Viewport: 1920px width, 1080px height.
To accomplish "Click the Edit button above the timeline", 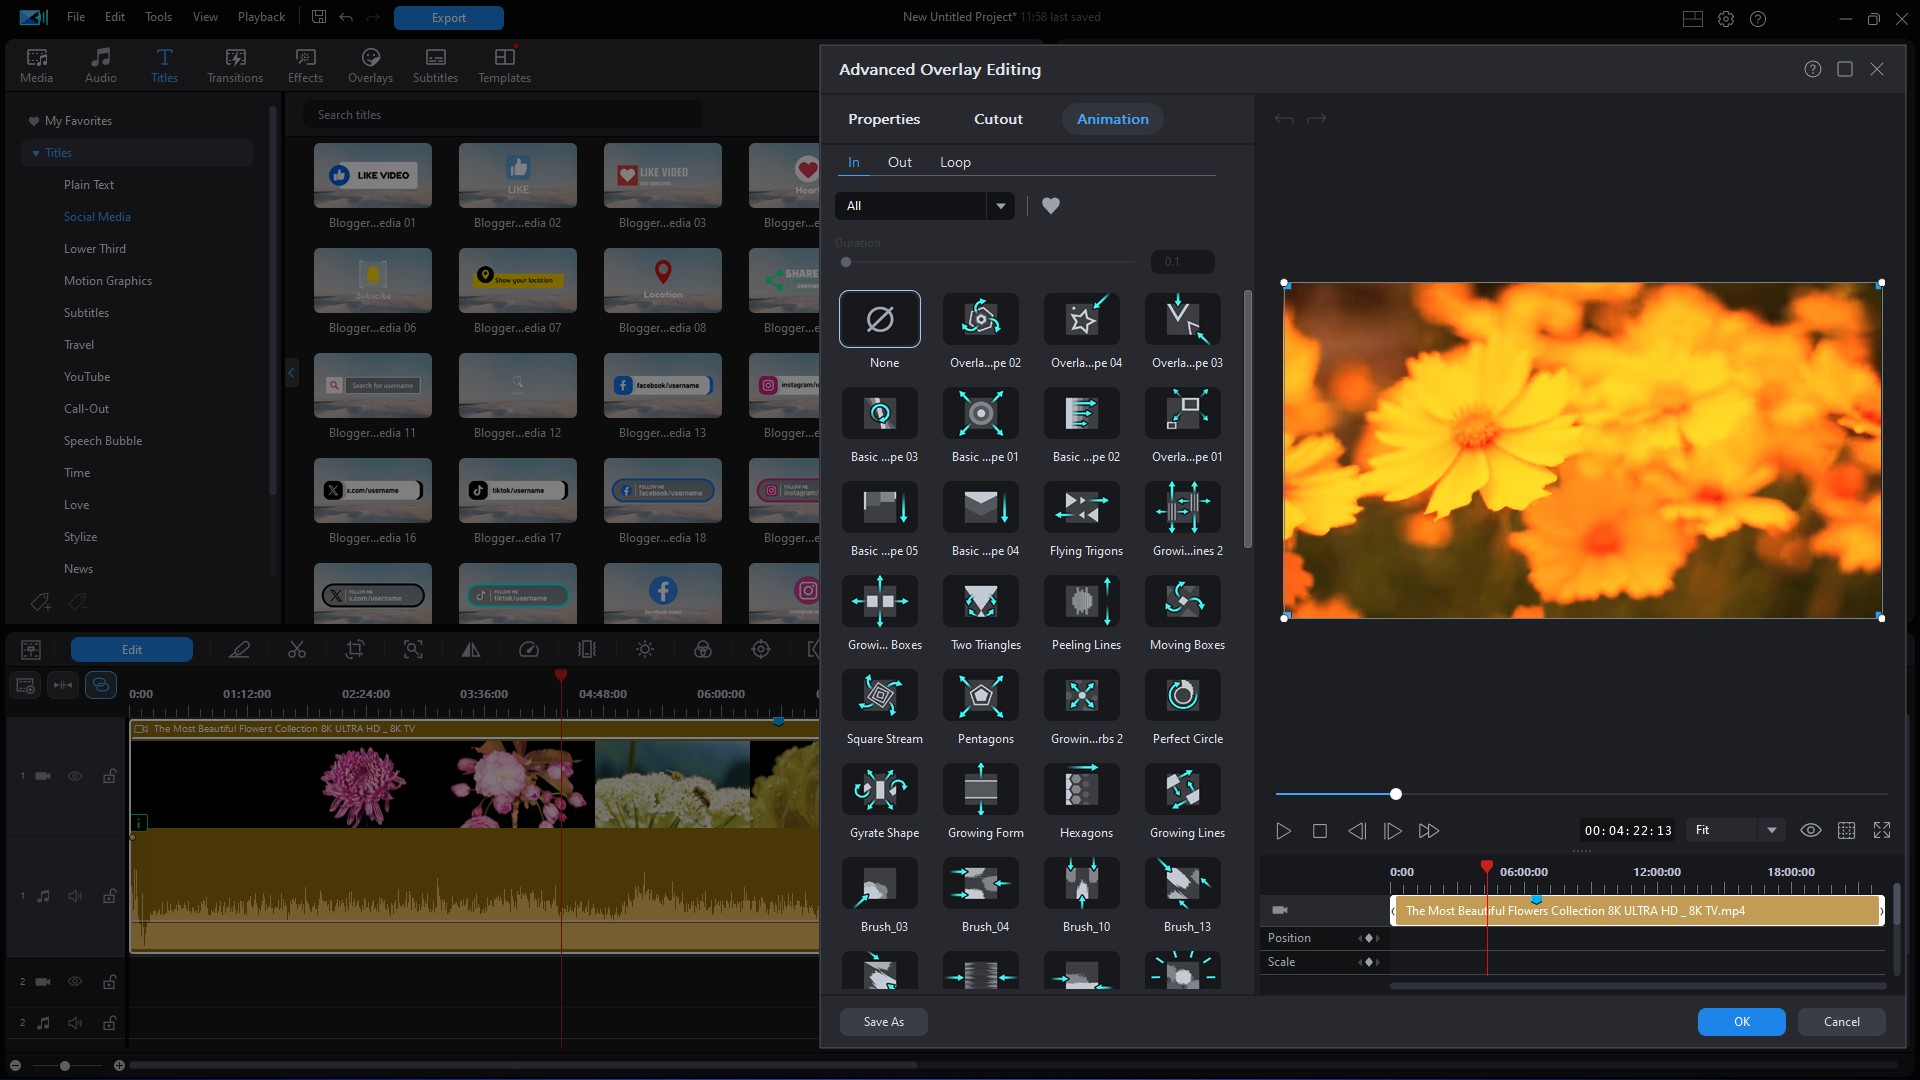I will point(132,650).
